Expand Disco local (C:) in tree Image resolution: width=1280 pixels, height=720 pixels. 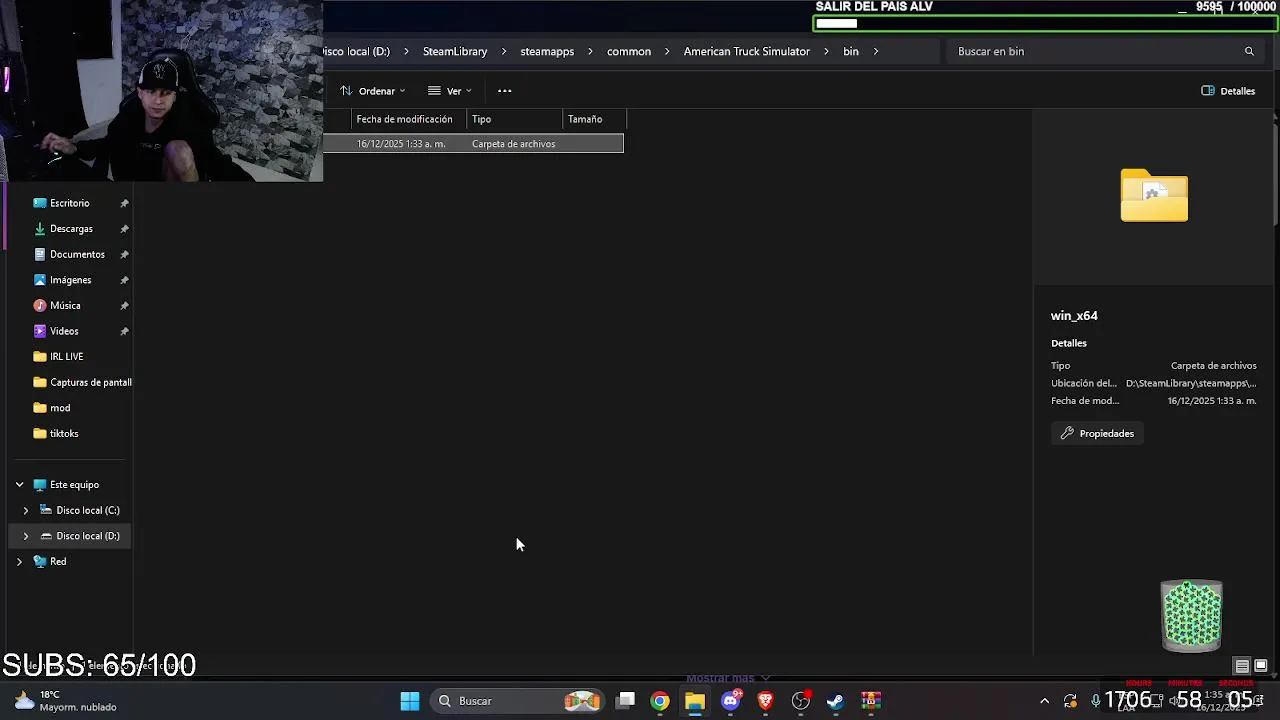tap(26, 510)
